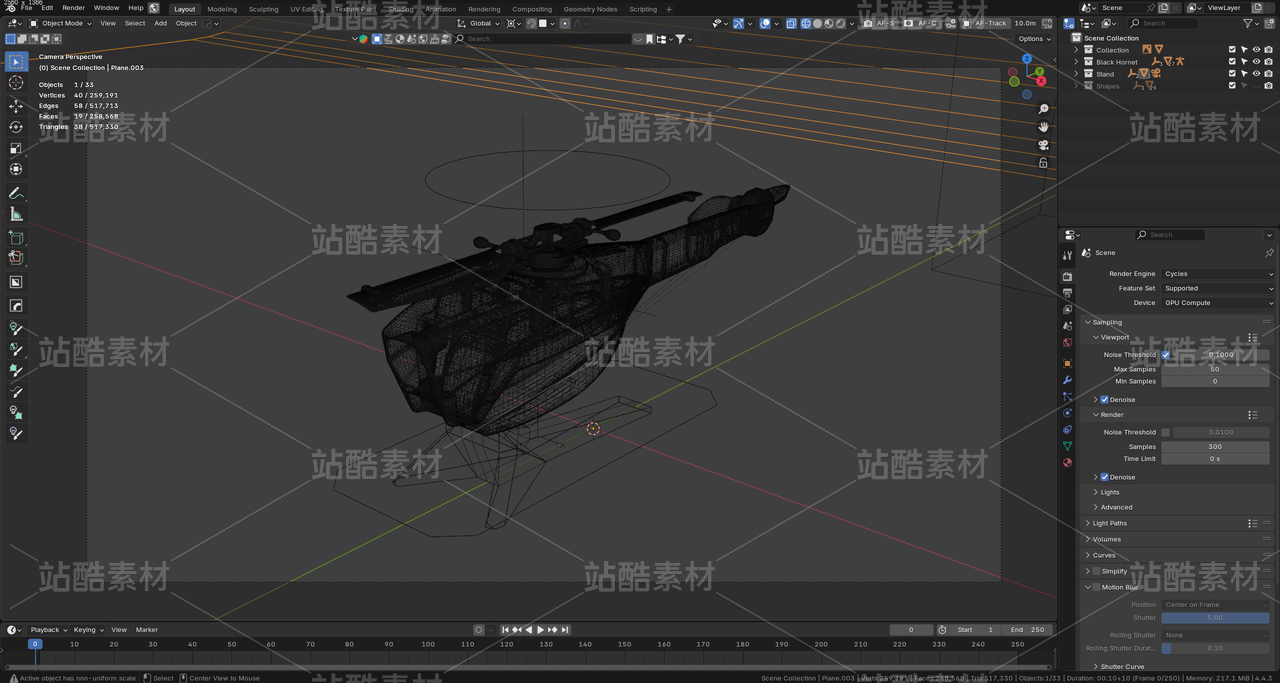Open the World properties tab icon
Viewport: 1280px width, 683px height.
coord(1067,343)
